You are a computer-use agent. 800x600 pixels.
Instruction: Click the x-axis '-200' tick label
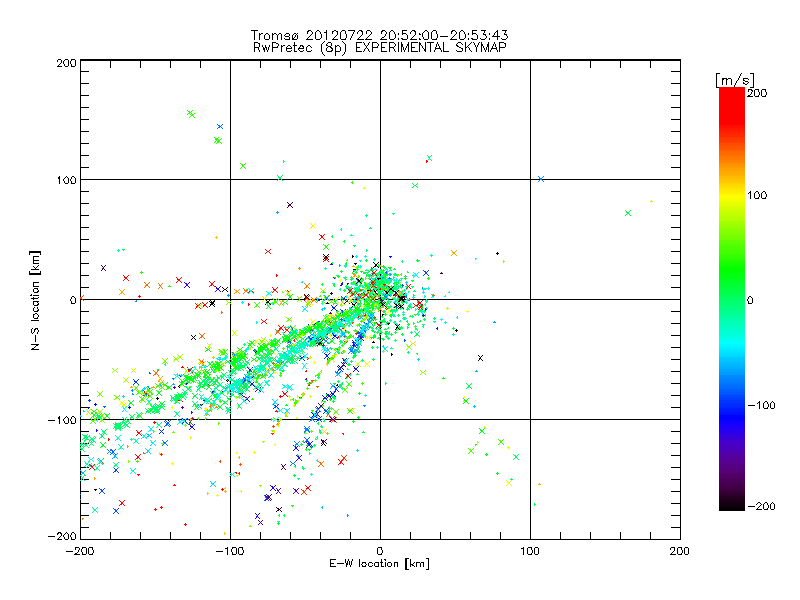click(x=80, y=551)
